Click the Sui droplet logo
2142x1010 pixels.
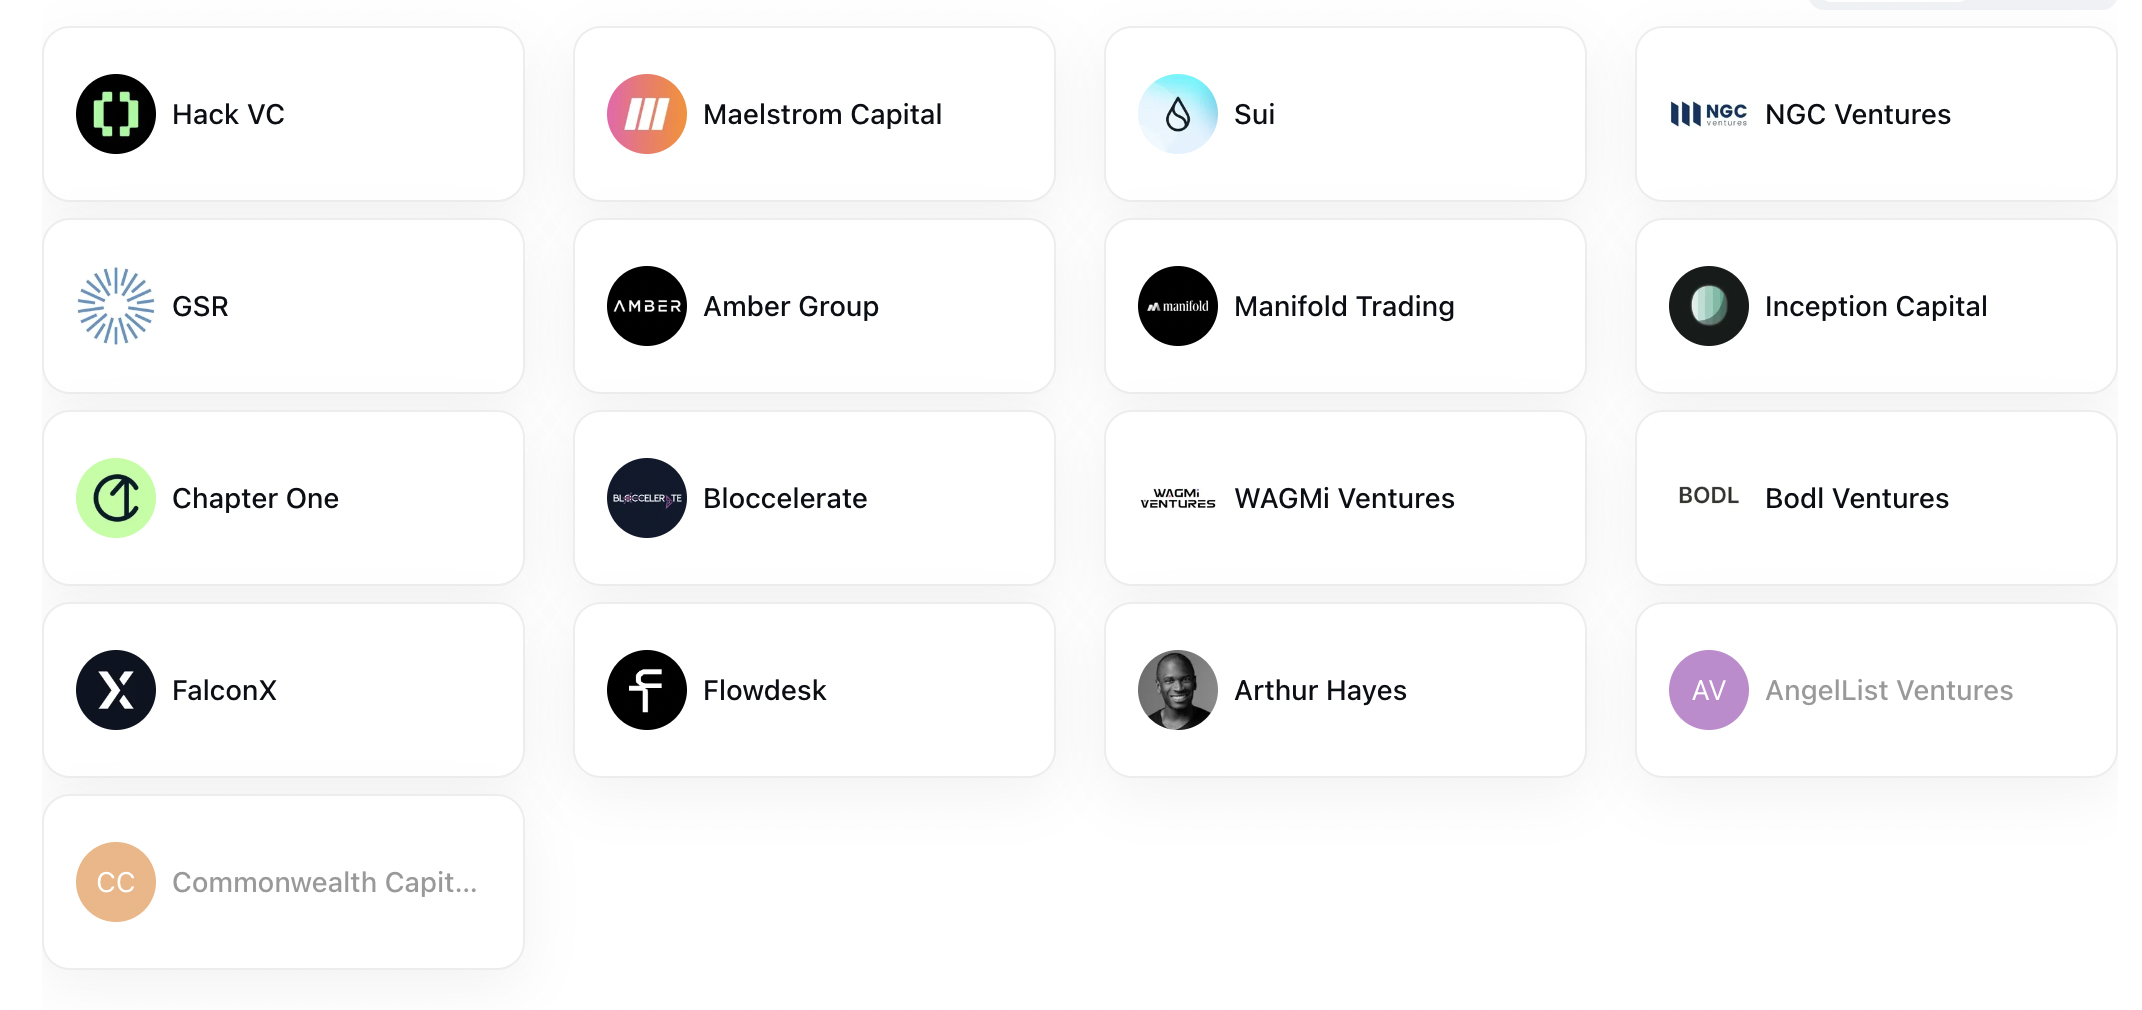coord(1178,114)
